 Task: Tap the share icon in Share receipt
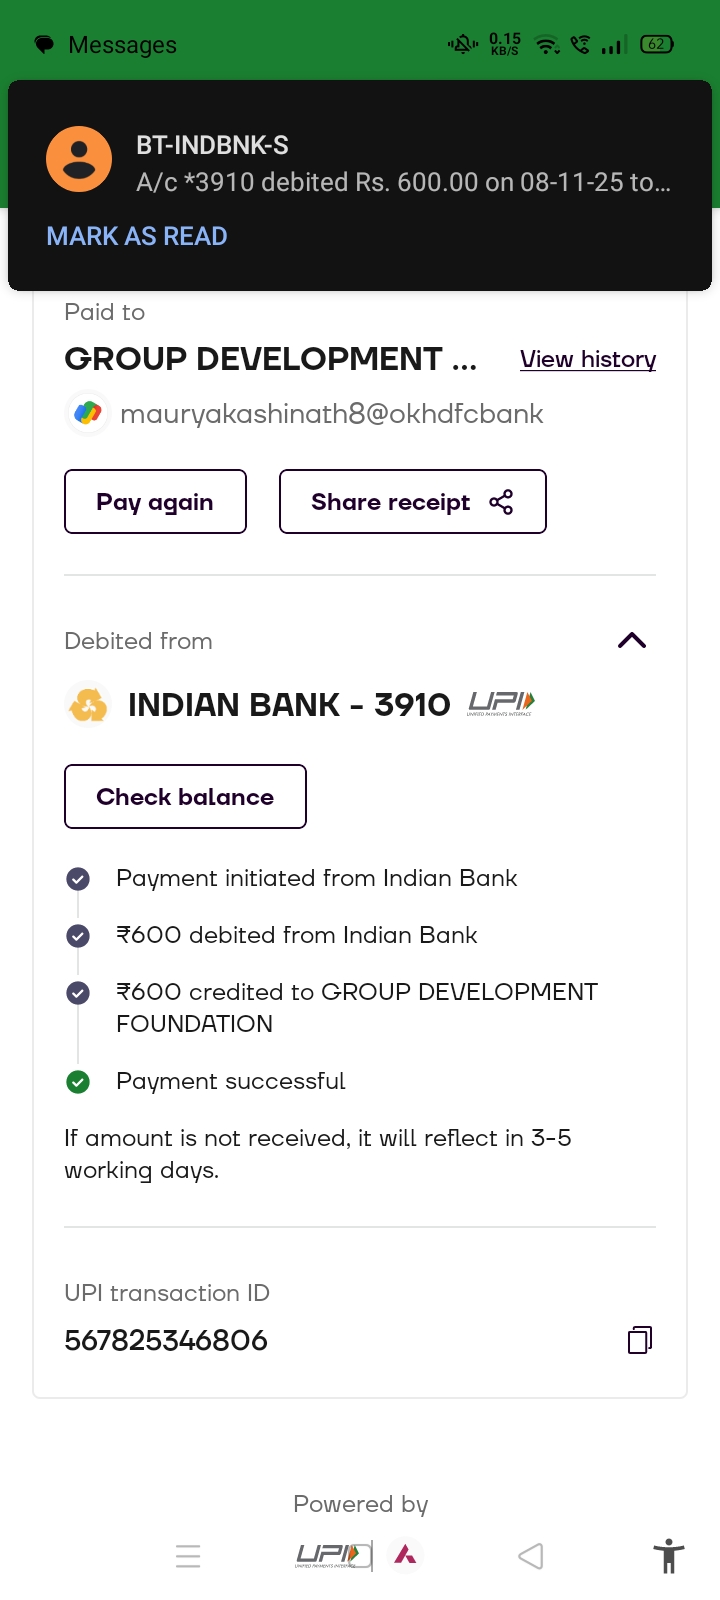501,502
